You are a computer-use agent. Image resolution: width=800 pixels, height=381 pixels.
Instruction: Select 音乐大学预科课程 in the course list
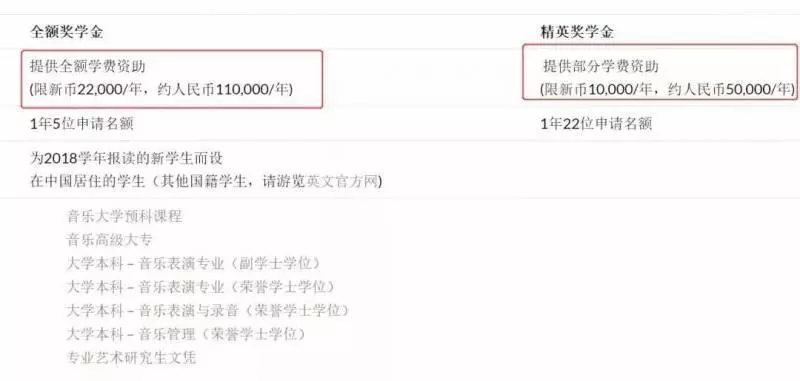click(124, 216)
